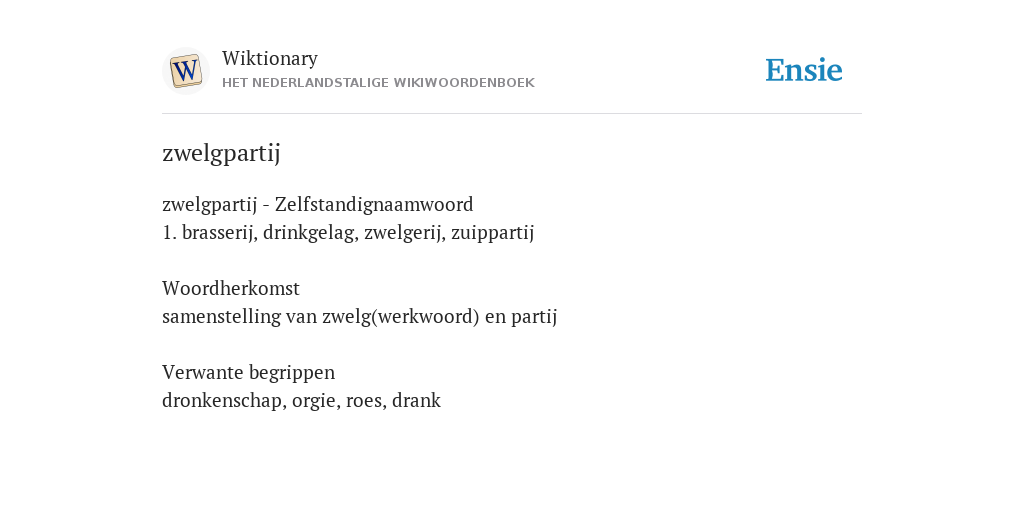Image resolution: width=1024 pixels, height=512 pixels.
Task: Click the Wiktionary W logo icon
Action: click(x=186, y=71)
